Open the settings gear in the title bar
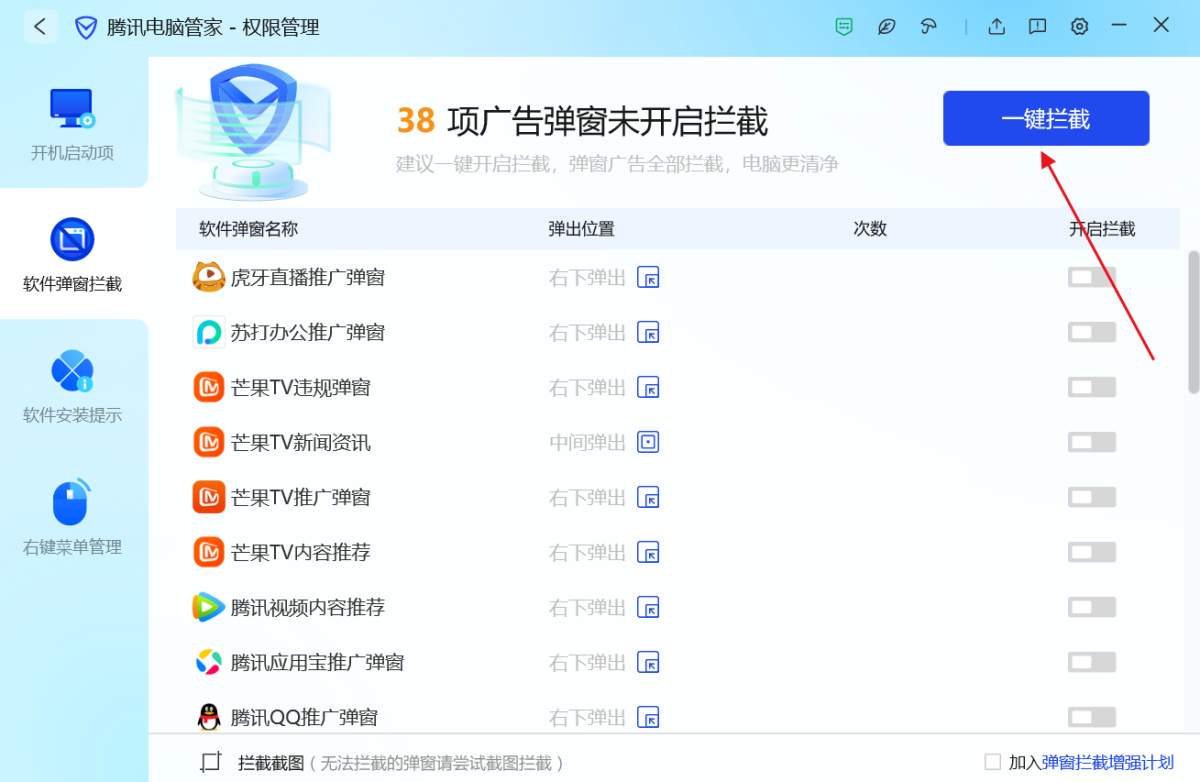 pyautogui.click(x=1079, y=27)
